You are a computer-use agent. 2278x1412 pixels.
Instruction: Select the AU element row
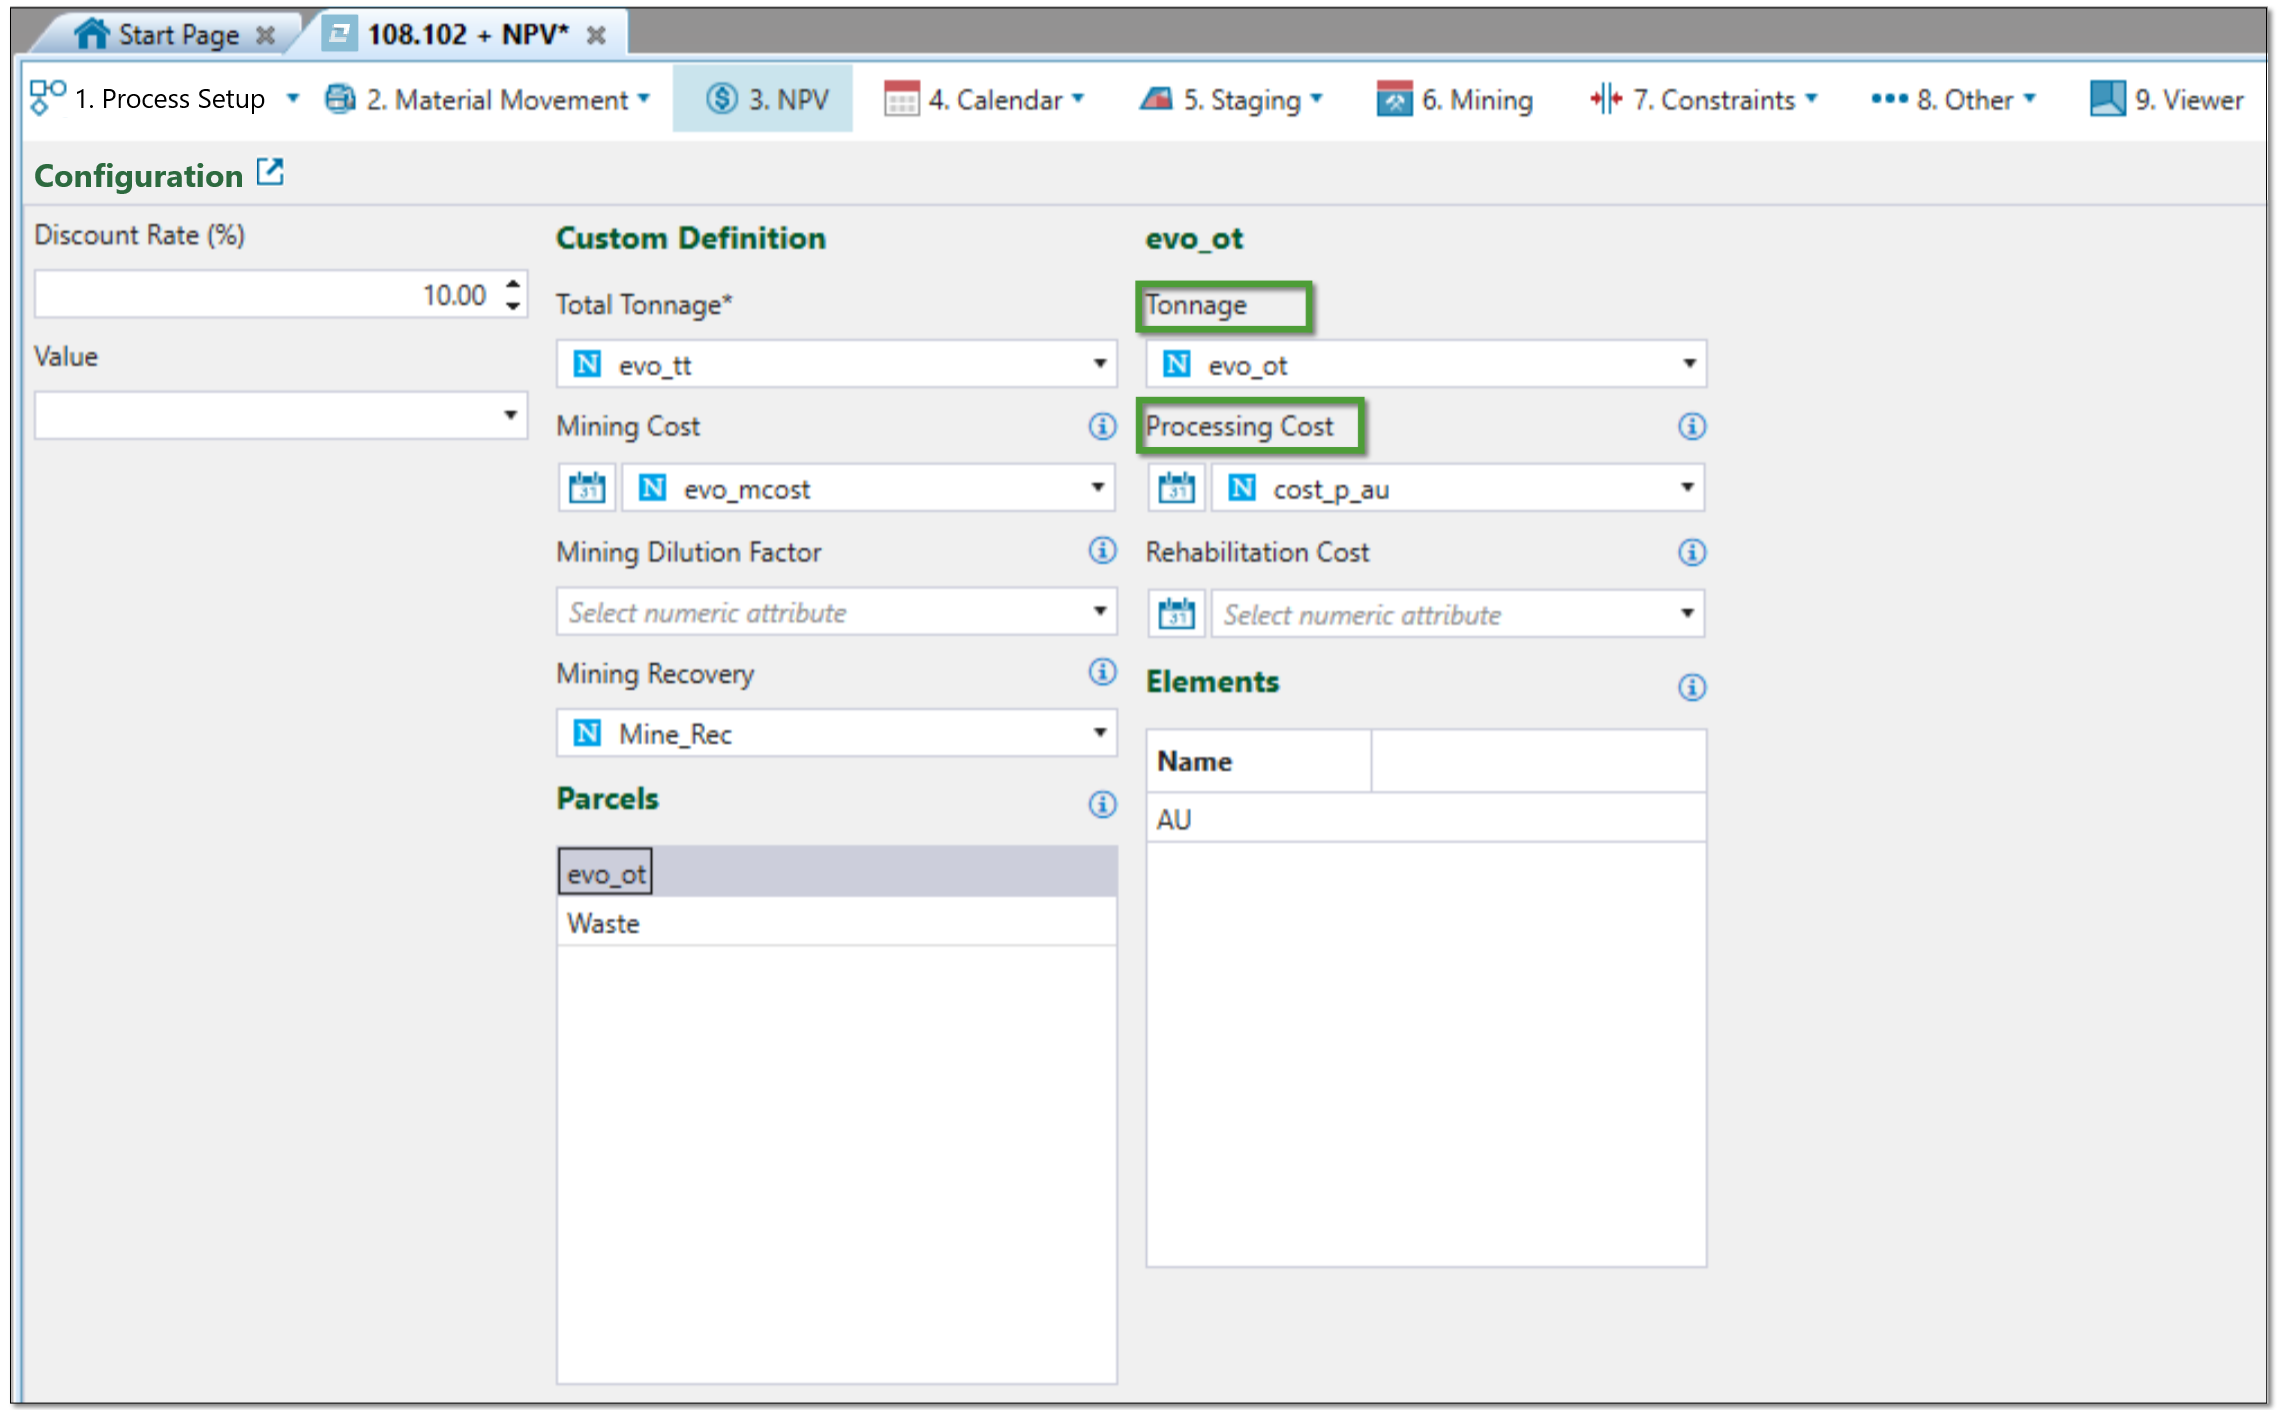pos(1174,819)
